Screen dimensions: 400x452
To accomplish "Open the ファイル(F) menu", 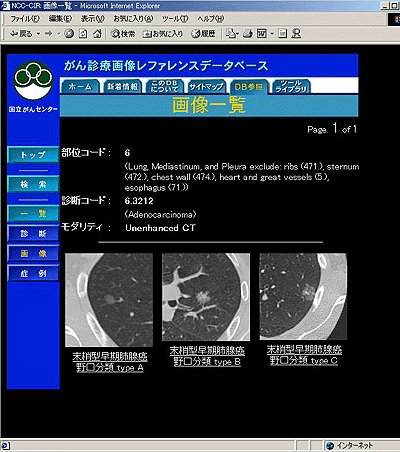I will pos(25,19).
